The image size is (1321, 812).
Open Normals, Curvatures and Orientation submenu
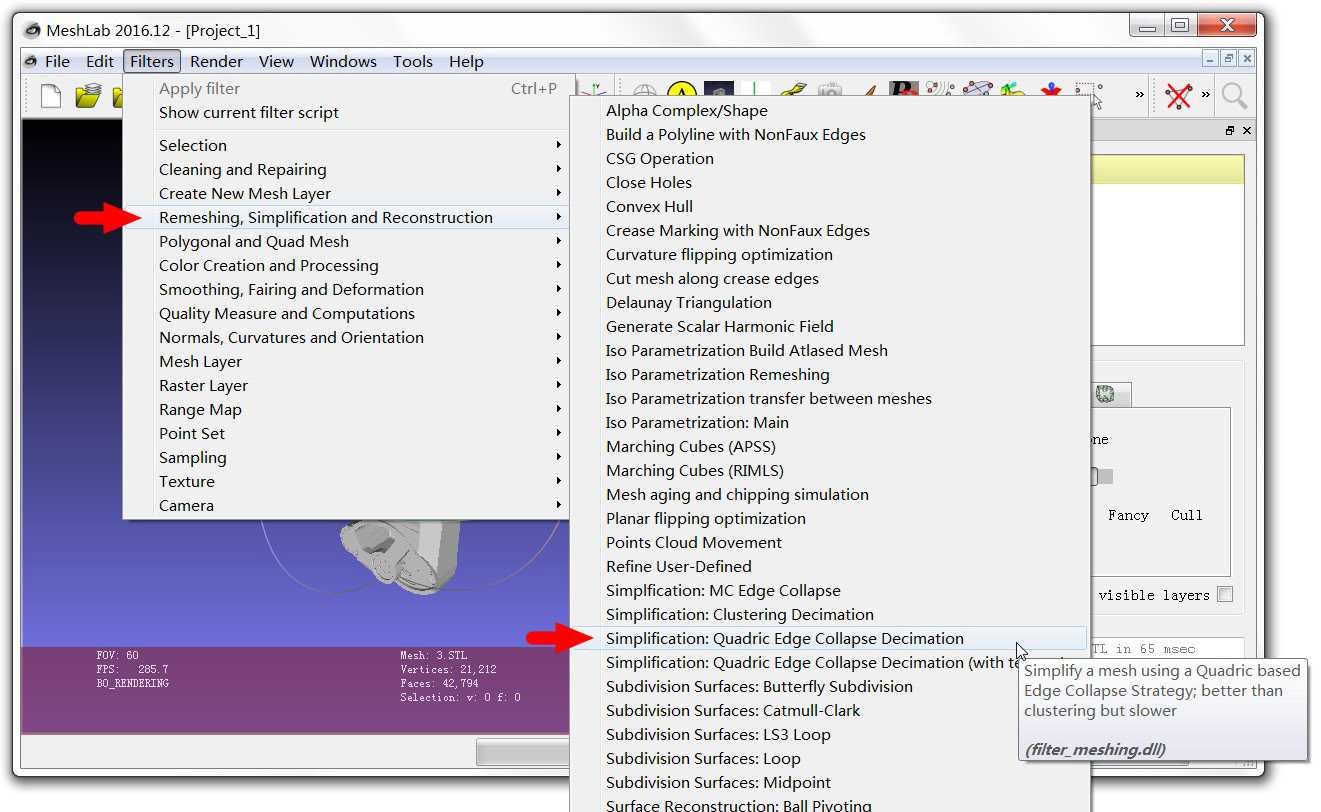pos(346,337)
